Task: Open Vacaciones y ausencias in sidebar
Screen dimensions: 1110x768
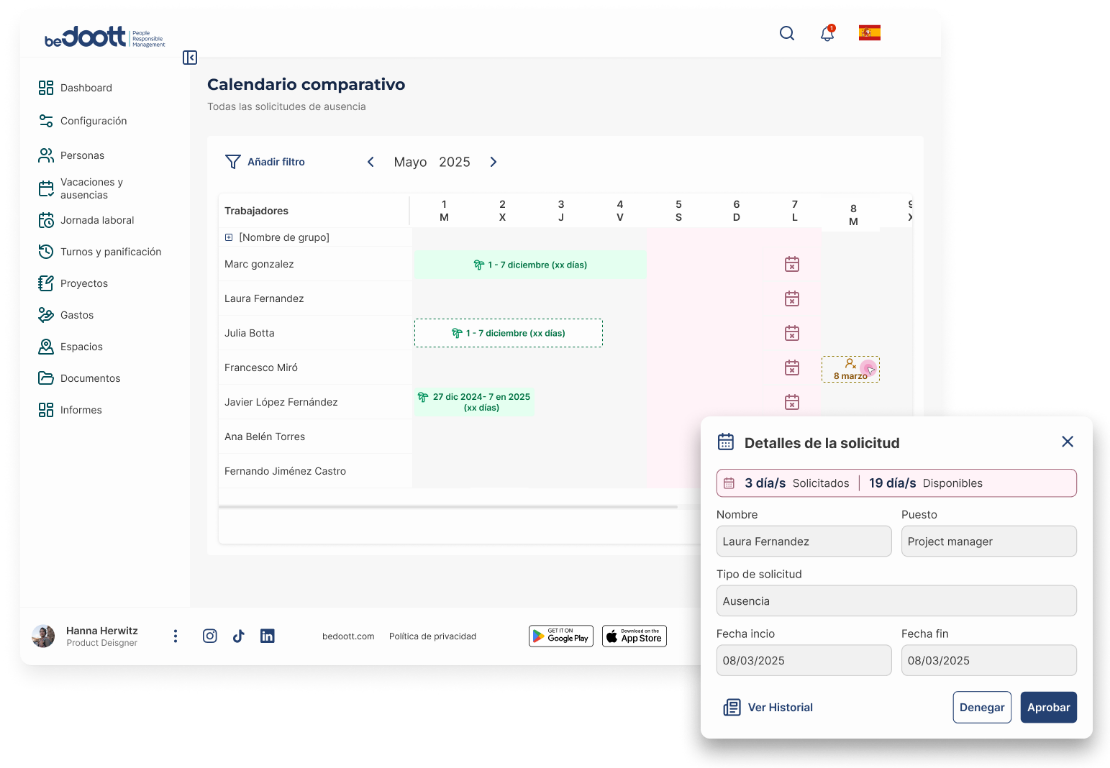Action: click(91, 188)
